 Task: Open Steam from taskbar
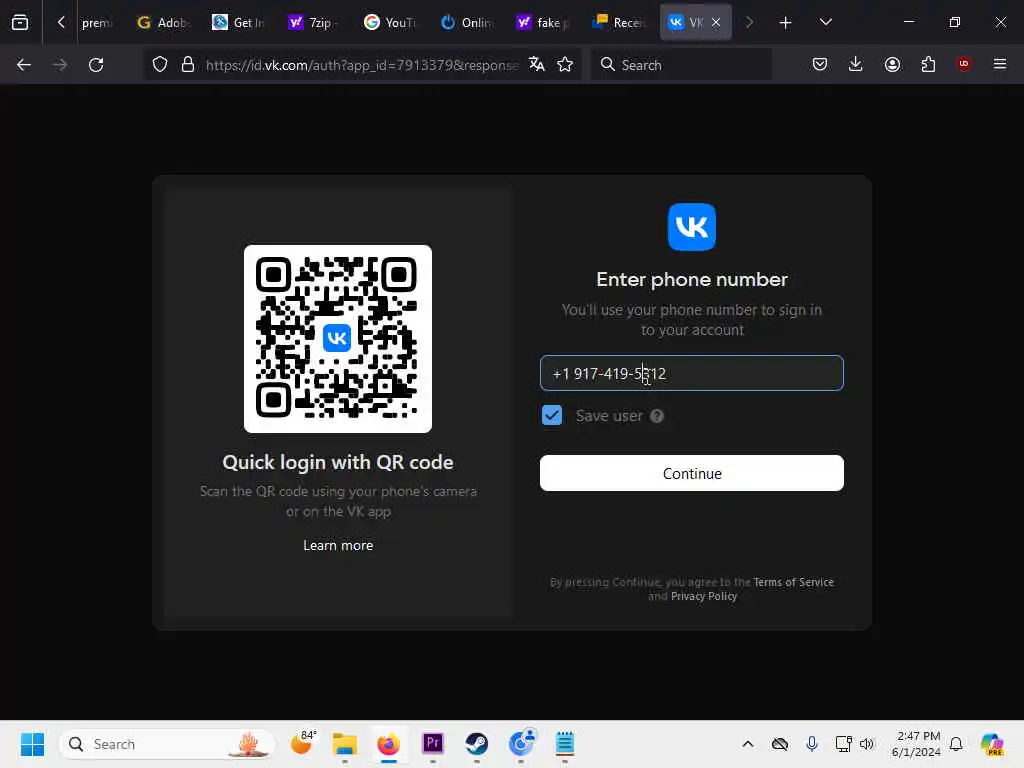(x=477, y=744)
